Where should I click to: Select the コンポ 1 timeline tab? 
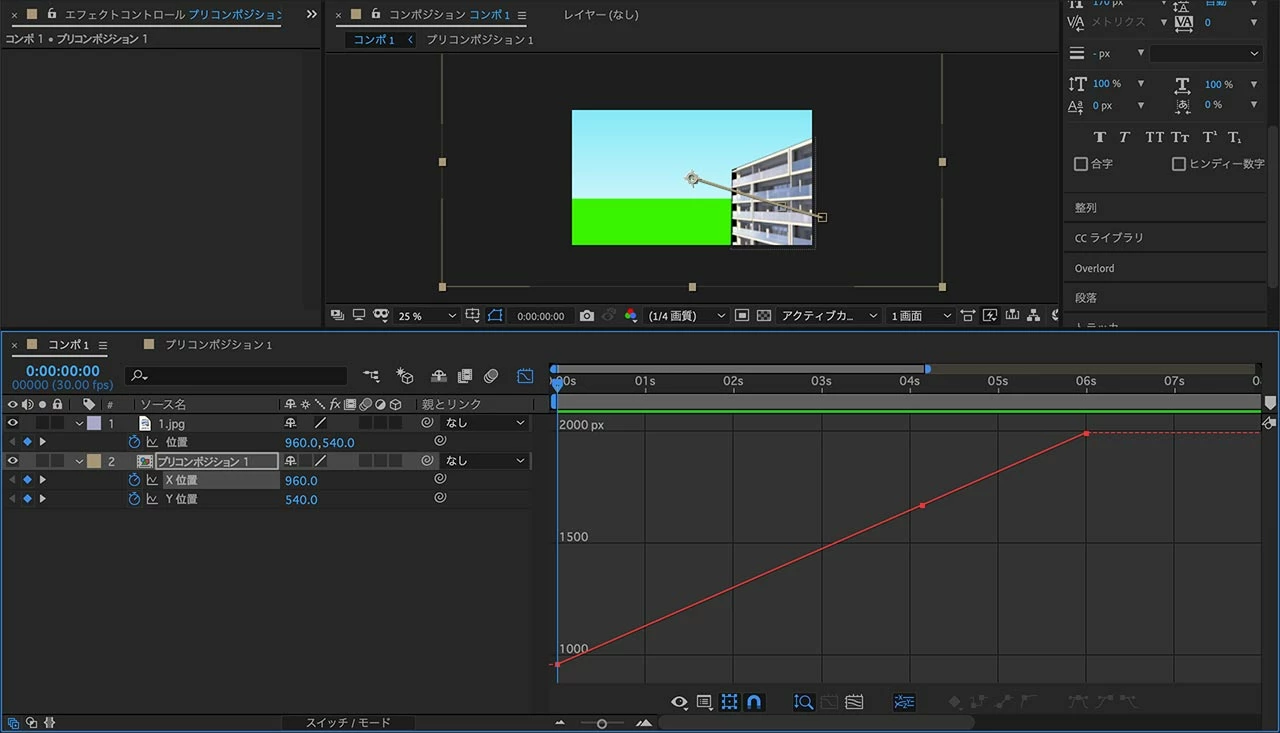69,345
